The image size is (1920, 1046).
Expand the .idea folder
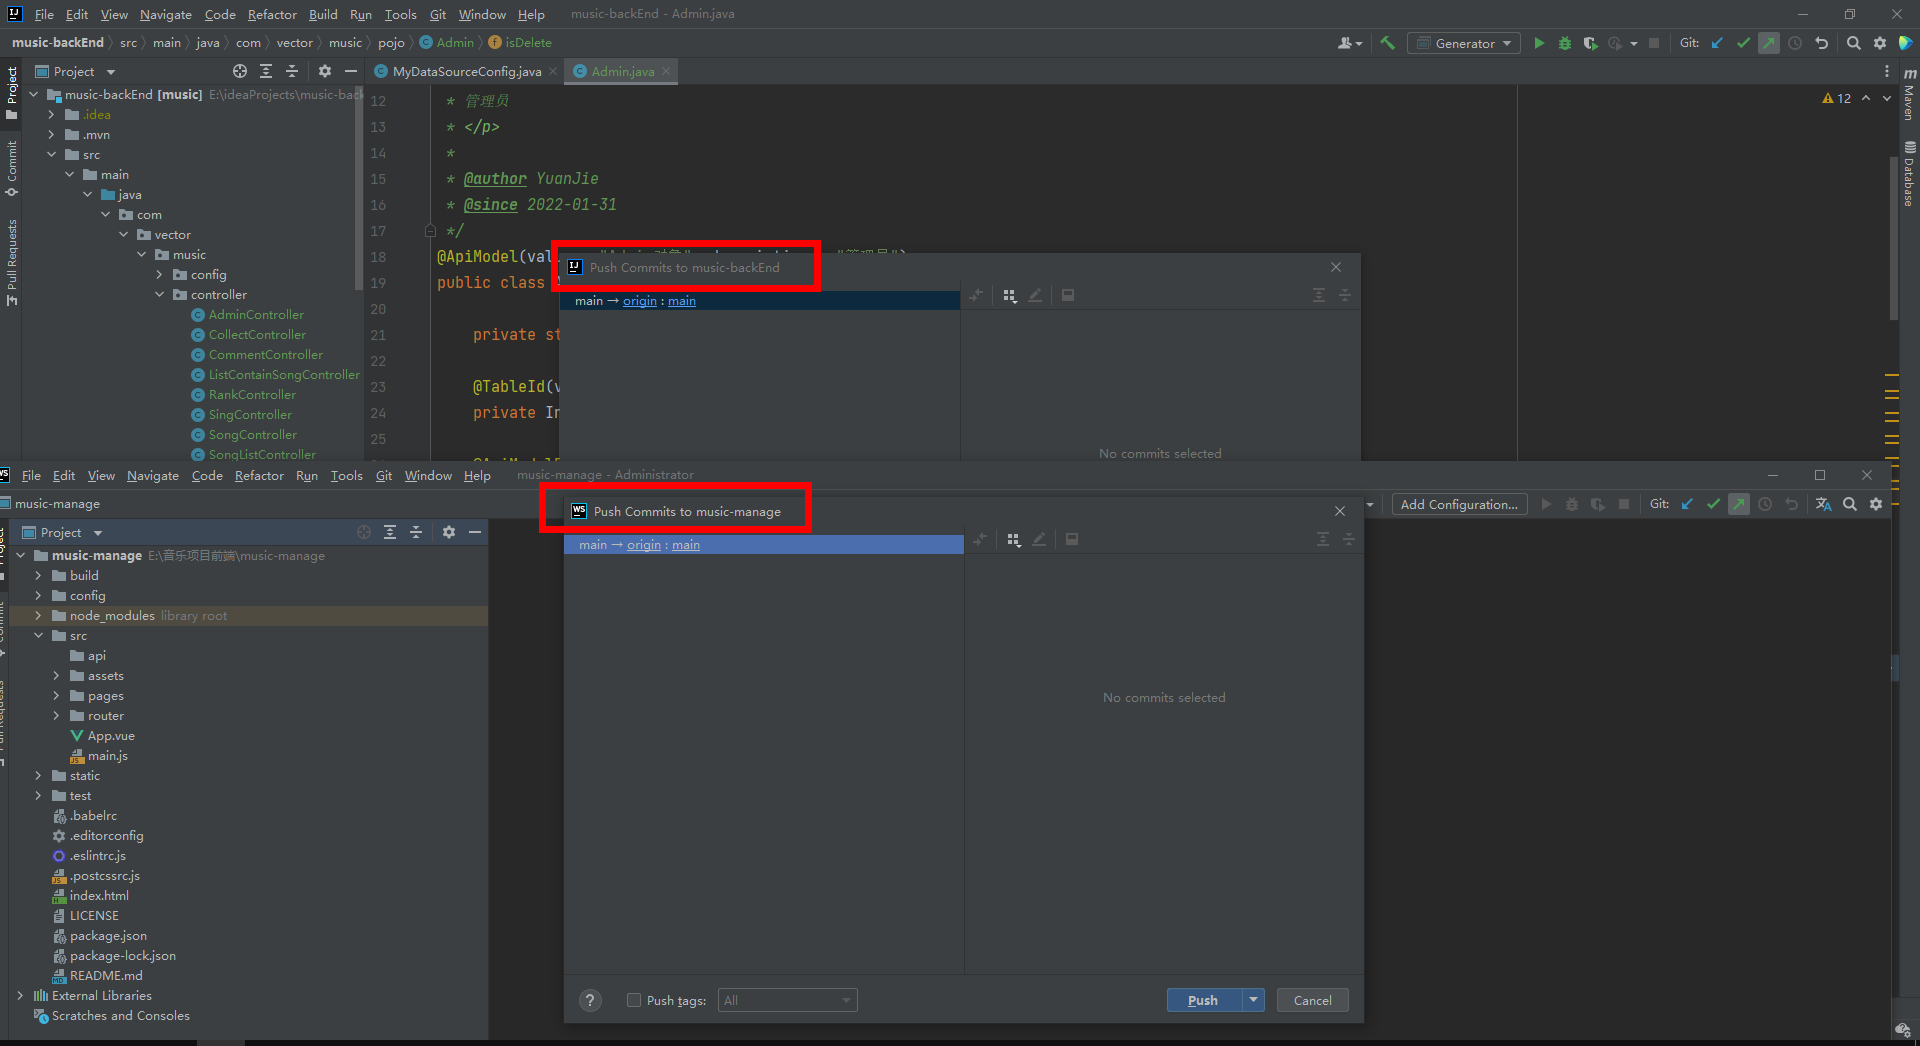51,115
